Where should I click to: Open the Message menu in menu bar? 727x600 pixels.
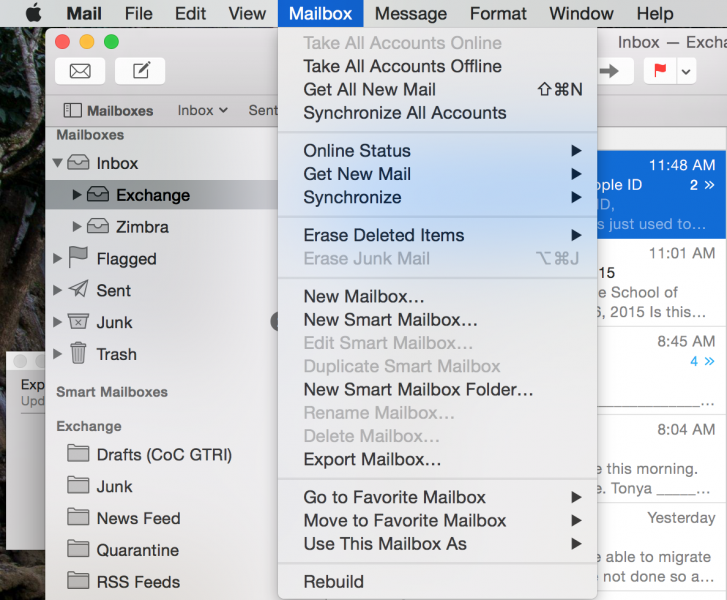tap(410, 13)
